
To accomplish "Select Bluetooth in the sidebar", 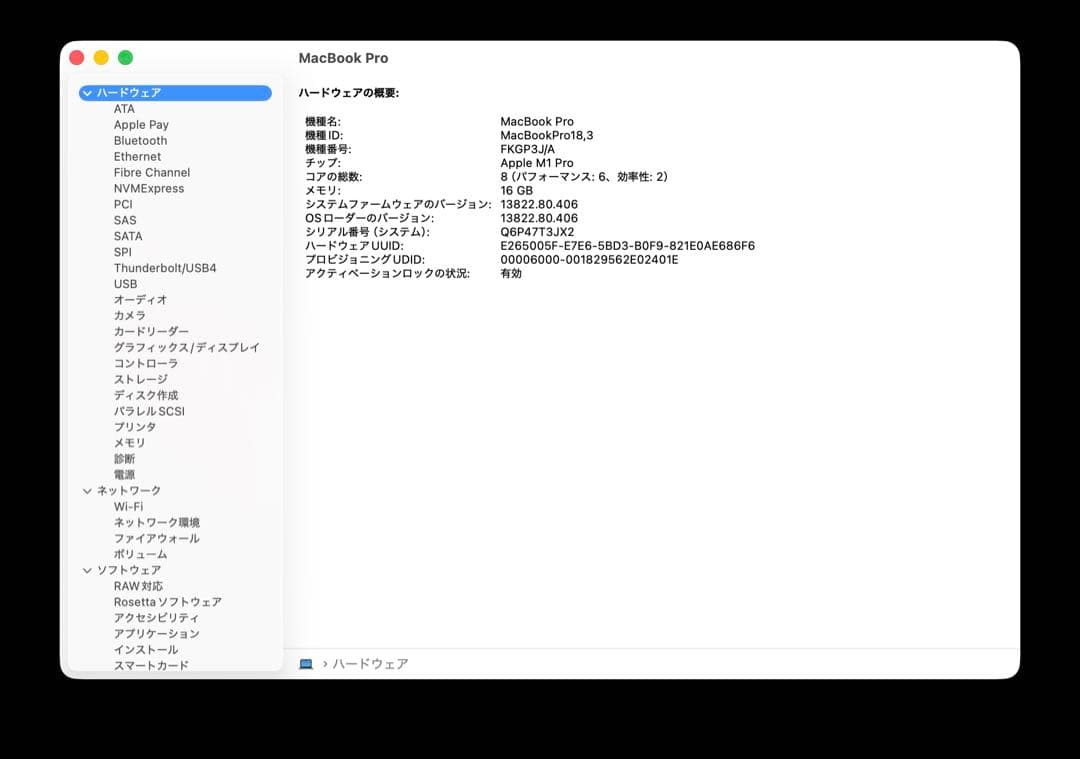I will (139, 140).
